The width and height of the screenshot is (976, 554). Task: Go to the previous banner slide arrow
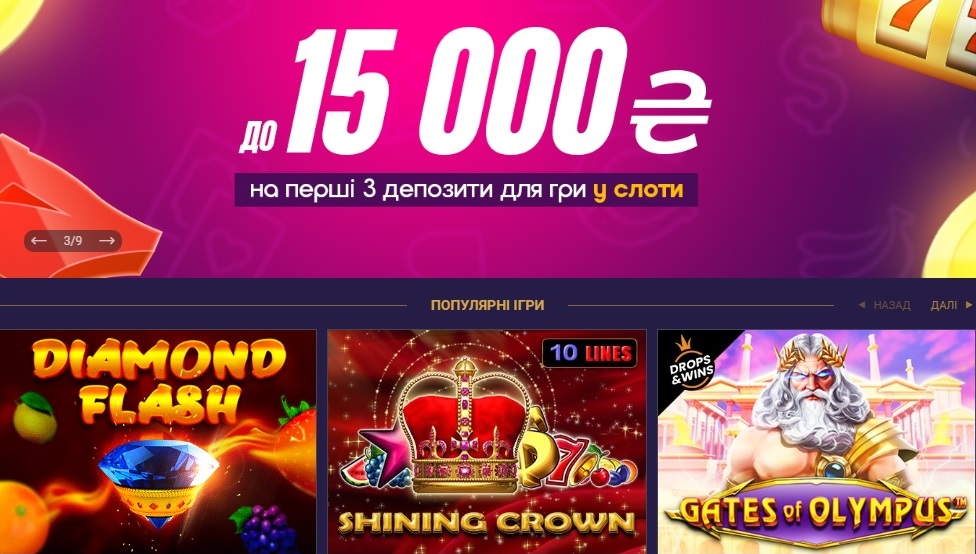pos(39,240)
